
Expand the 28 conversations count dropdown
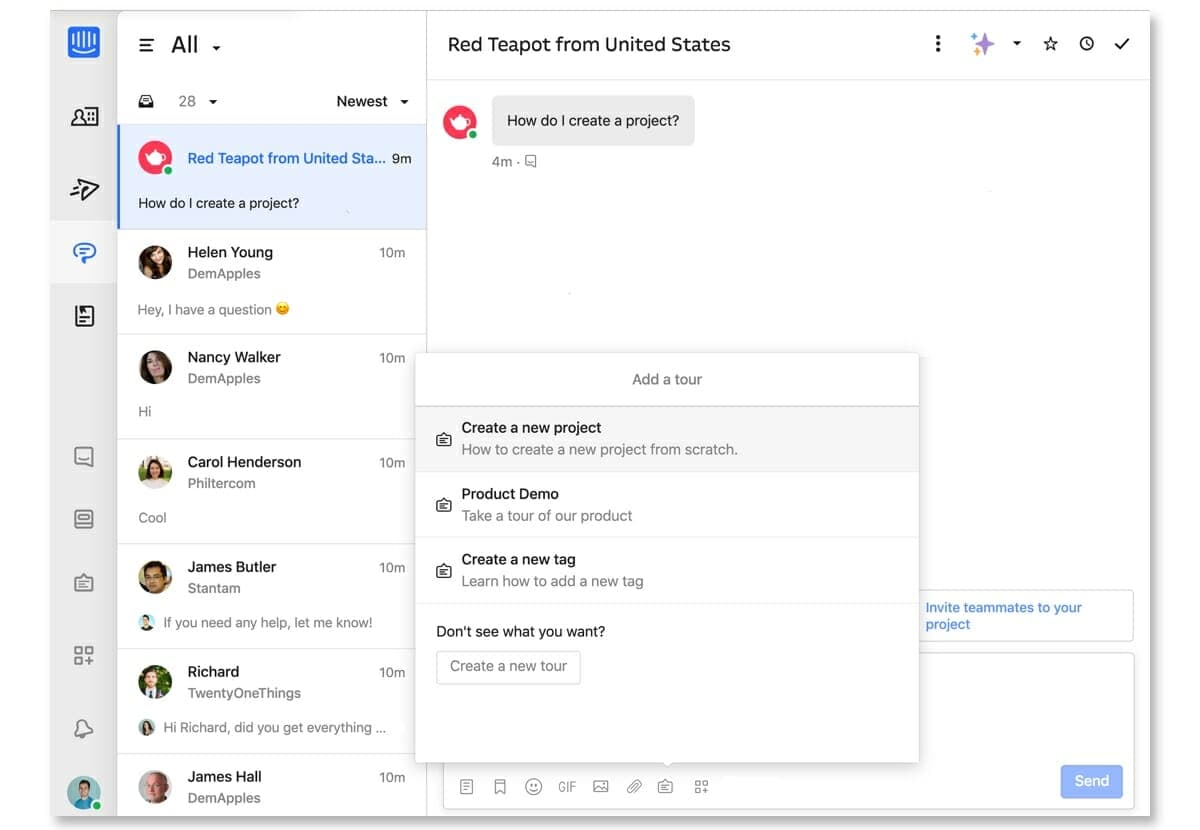[x=213, y=102]
